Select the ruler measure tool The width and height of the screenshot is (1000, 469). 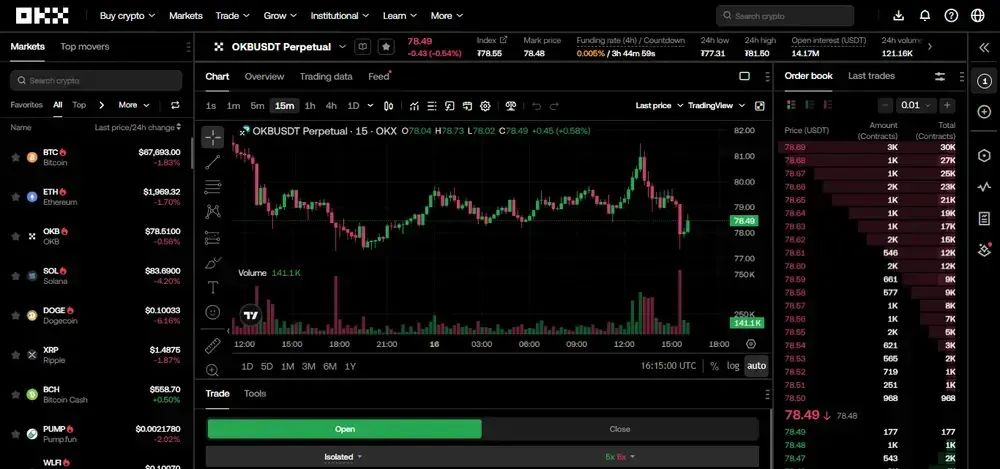tap(212, 346)
